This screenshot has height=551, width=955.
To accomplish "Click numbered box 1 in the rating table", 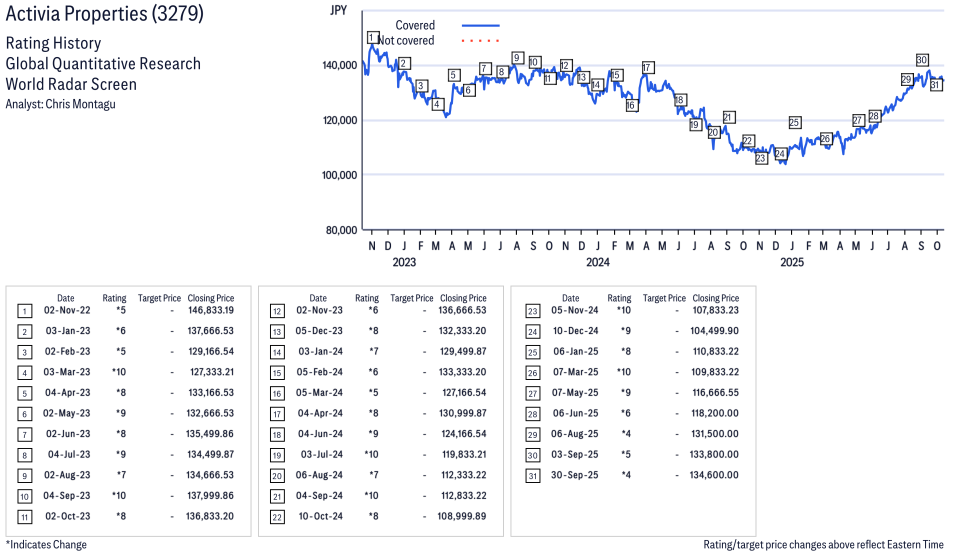I will click(24, 312).
